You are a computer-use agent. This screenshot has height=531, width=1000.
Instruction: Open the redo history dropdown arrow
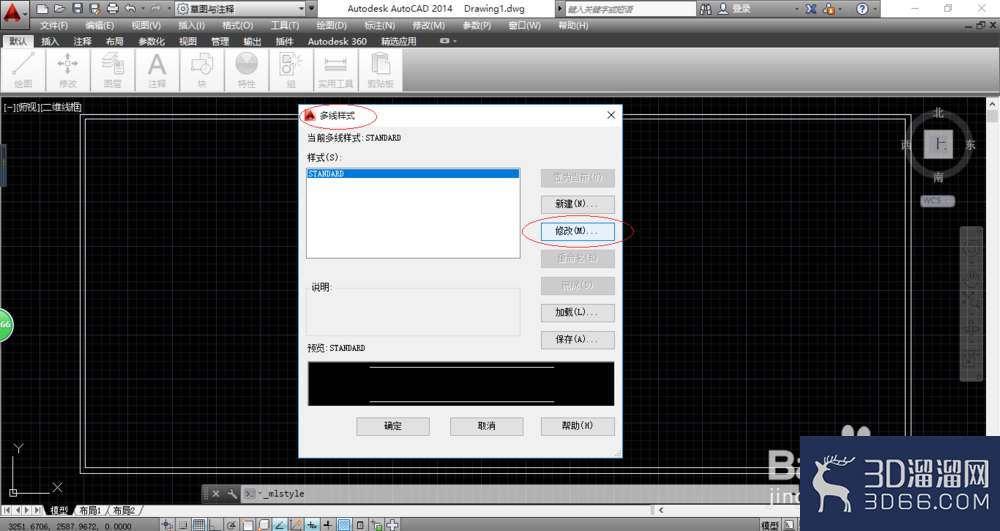[168, 9]
